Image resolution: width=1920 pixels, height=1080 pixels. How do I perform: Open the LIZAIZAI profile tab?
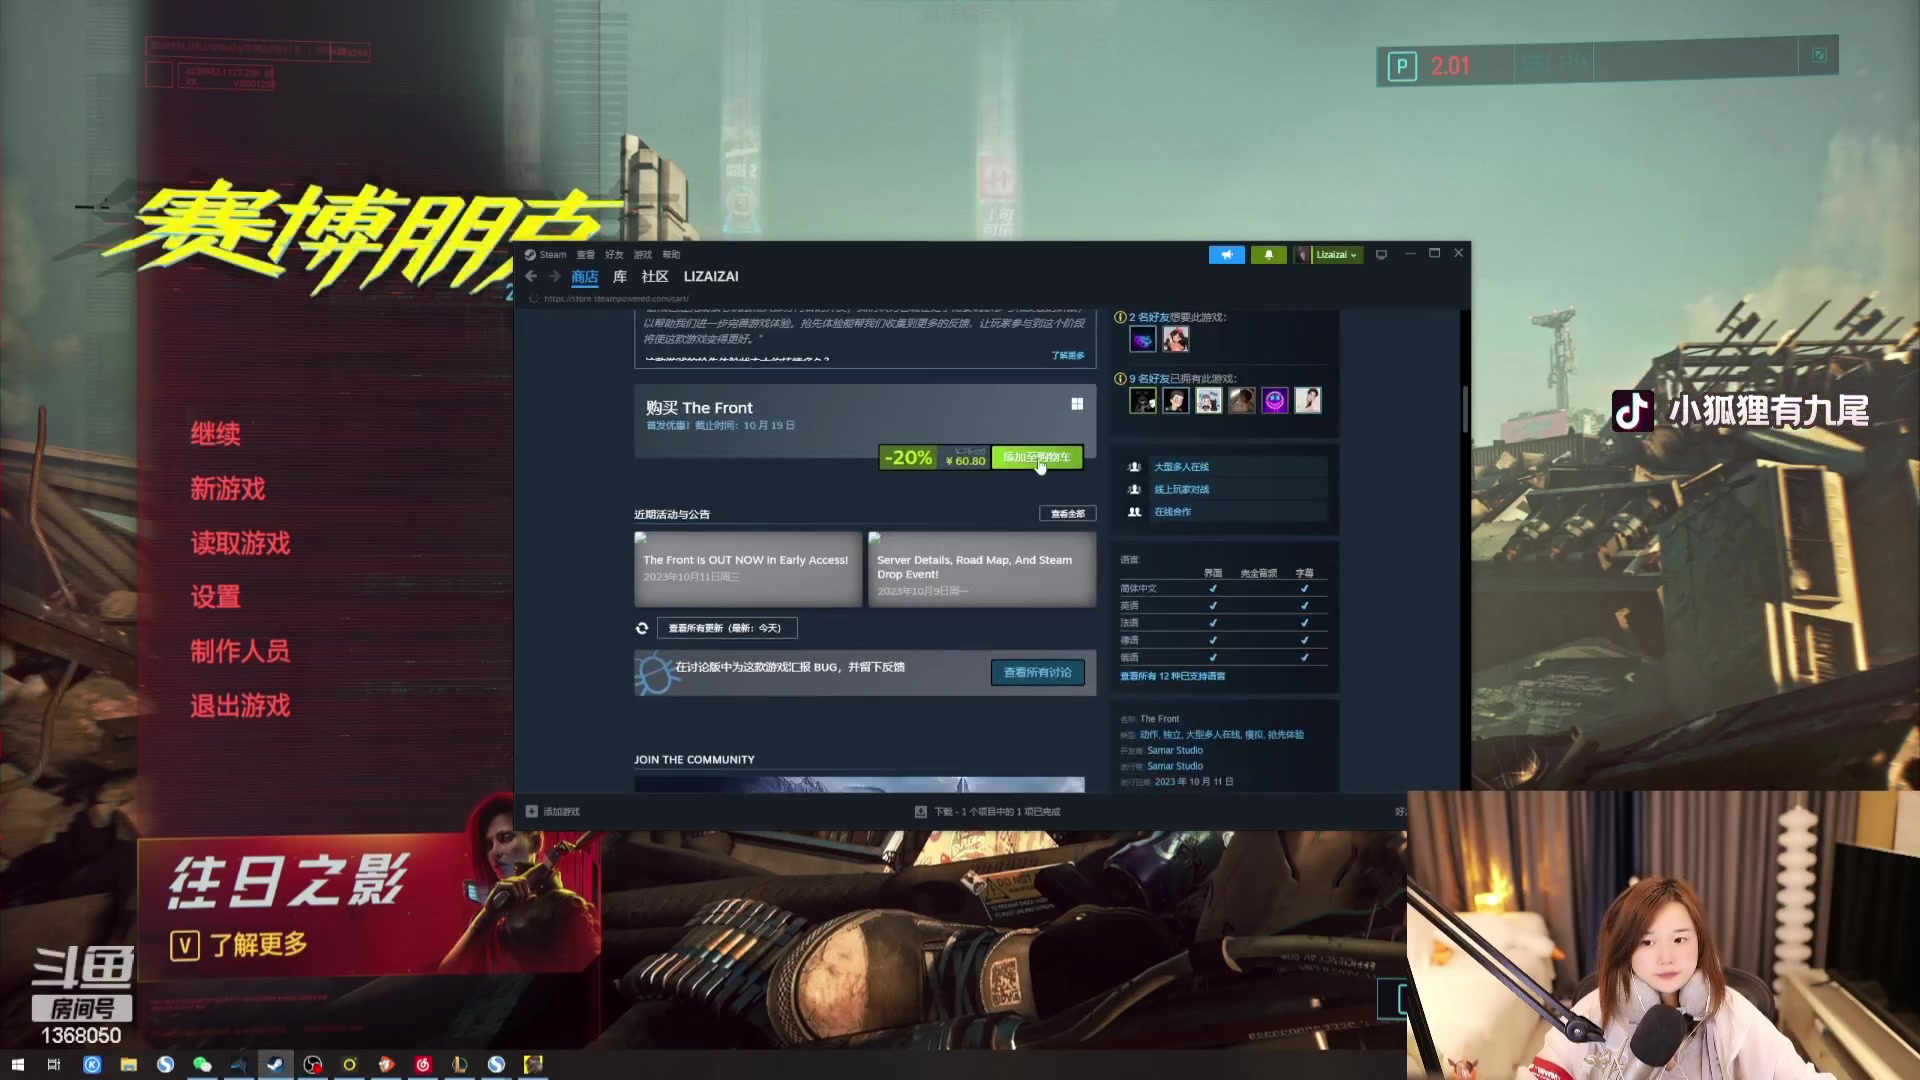click(x=711, y=277)
